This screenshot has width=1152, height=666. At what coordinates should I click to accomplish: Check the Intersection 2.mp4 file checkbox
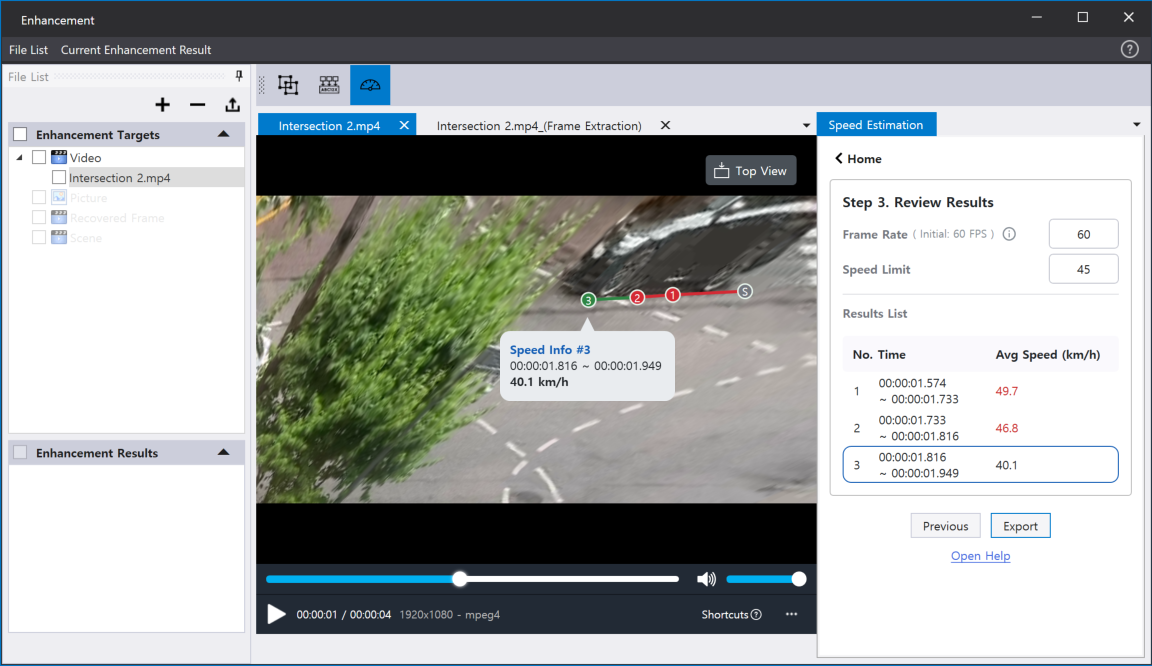pos(59,178)
